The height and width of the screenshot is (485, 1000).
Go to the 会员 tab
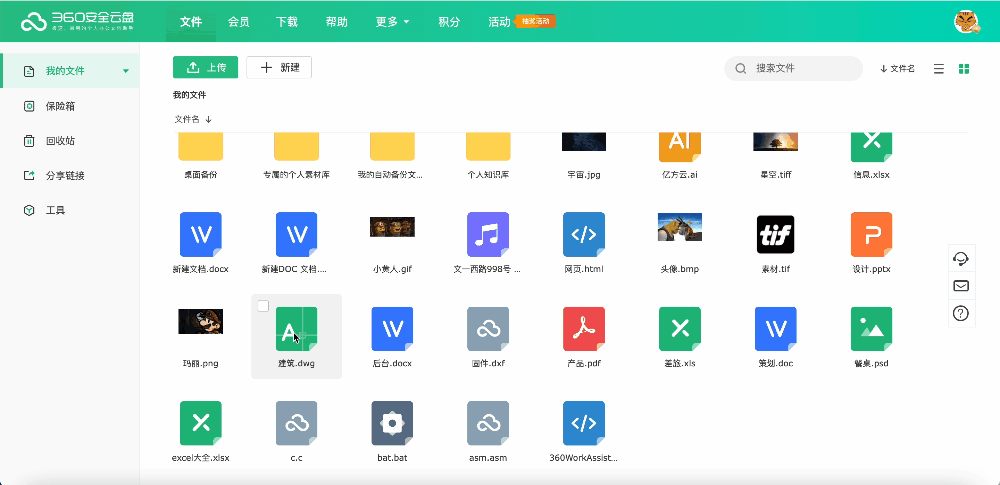click(x=239, y=22)
